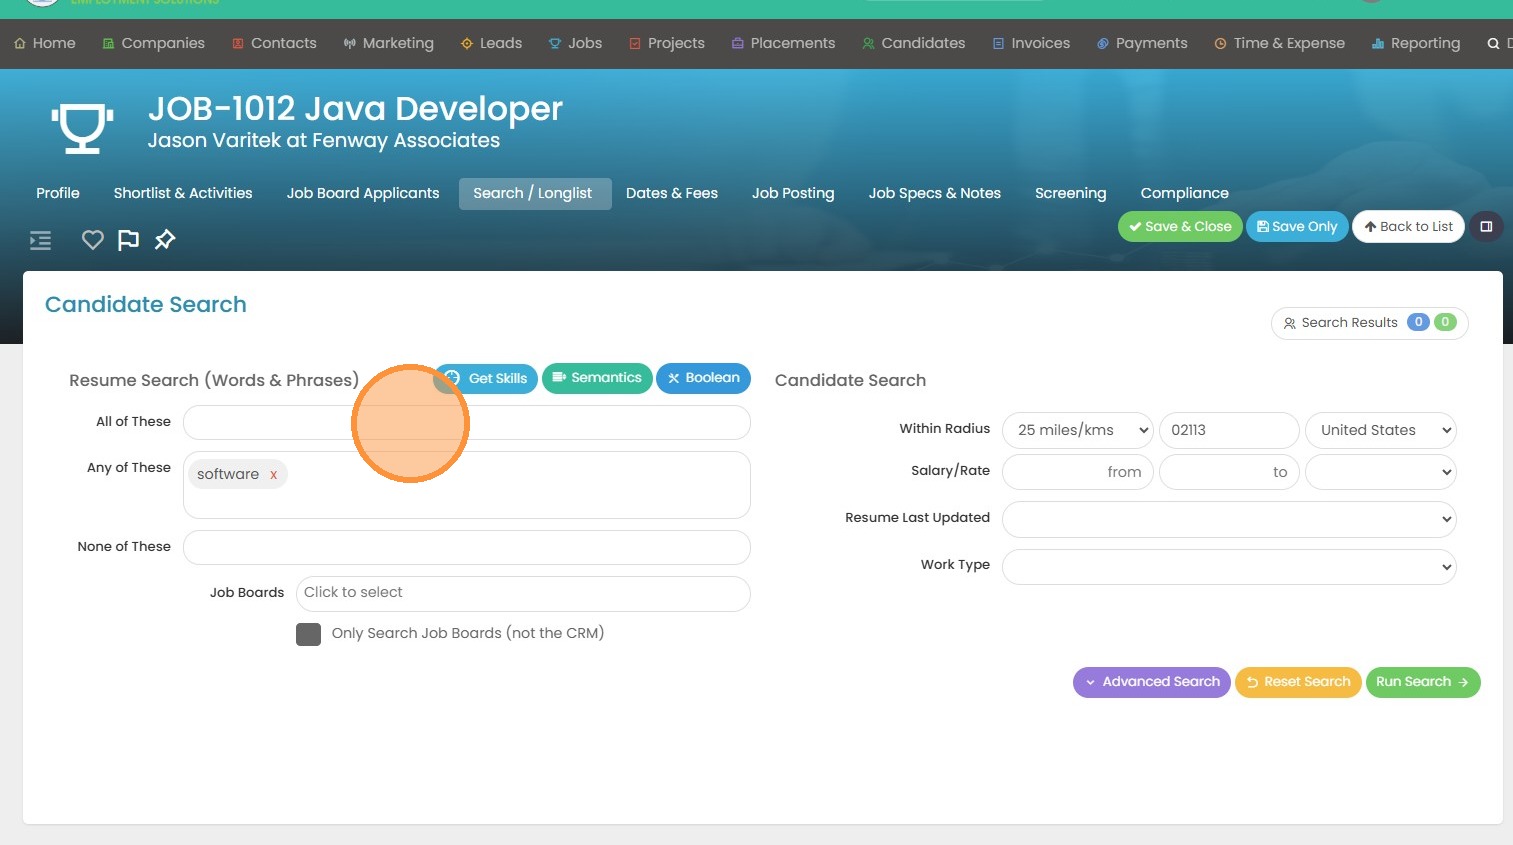Image resolution: width=1513 pixels, height=845 pixels.
Task: Click the pin icon
Action: (x=165, y=240)
